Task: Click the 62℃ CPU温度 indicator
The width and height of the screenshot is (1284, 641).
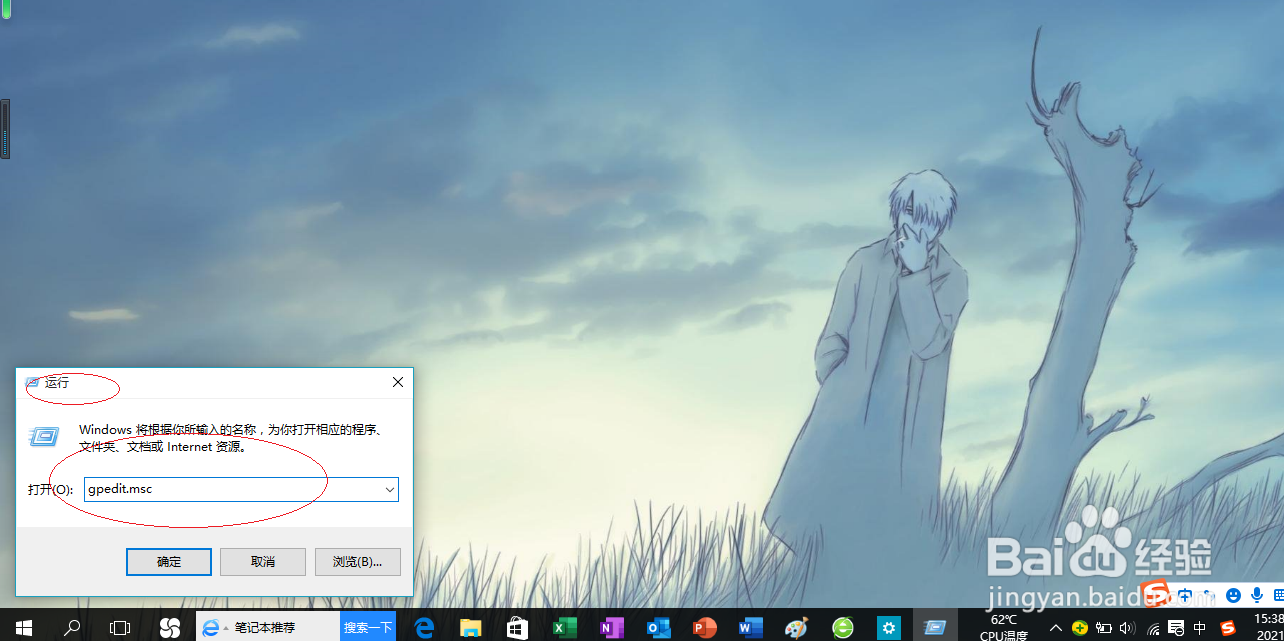Action: pyautogui.click(x=1003, y=627)
